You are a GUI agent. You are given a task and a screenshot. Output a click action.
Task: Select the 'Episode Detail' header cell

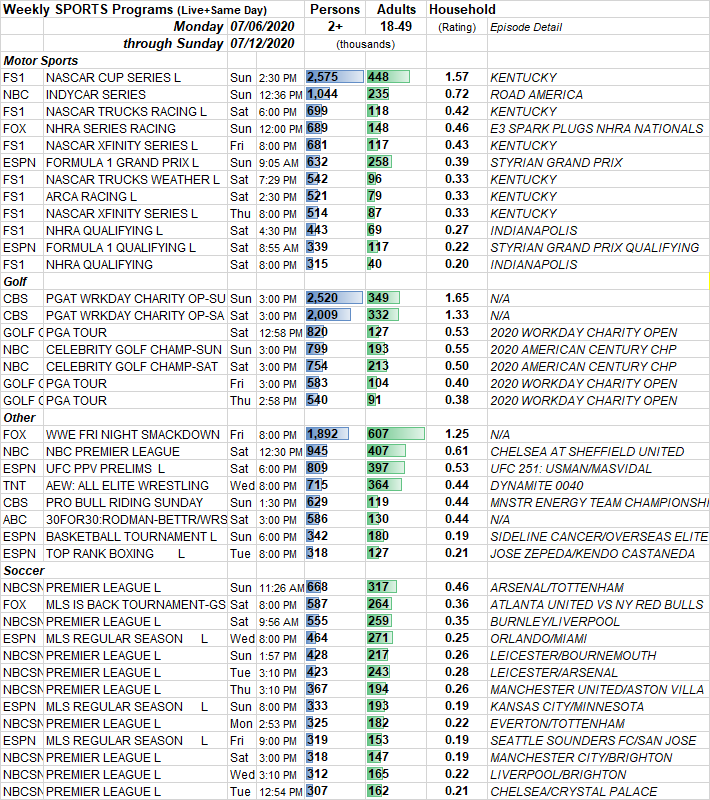tap(526, 27)
